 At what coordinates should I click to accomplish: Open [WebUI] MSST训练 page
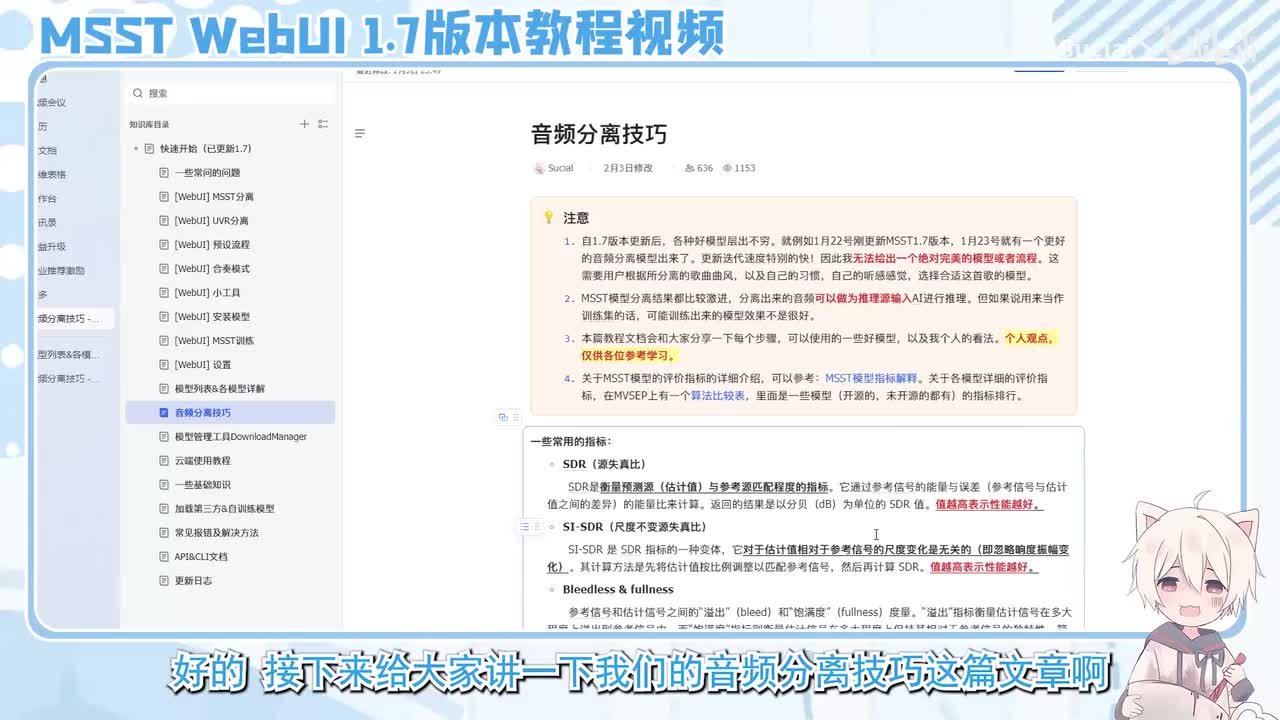click(x=214, y=340)
